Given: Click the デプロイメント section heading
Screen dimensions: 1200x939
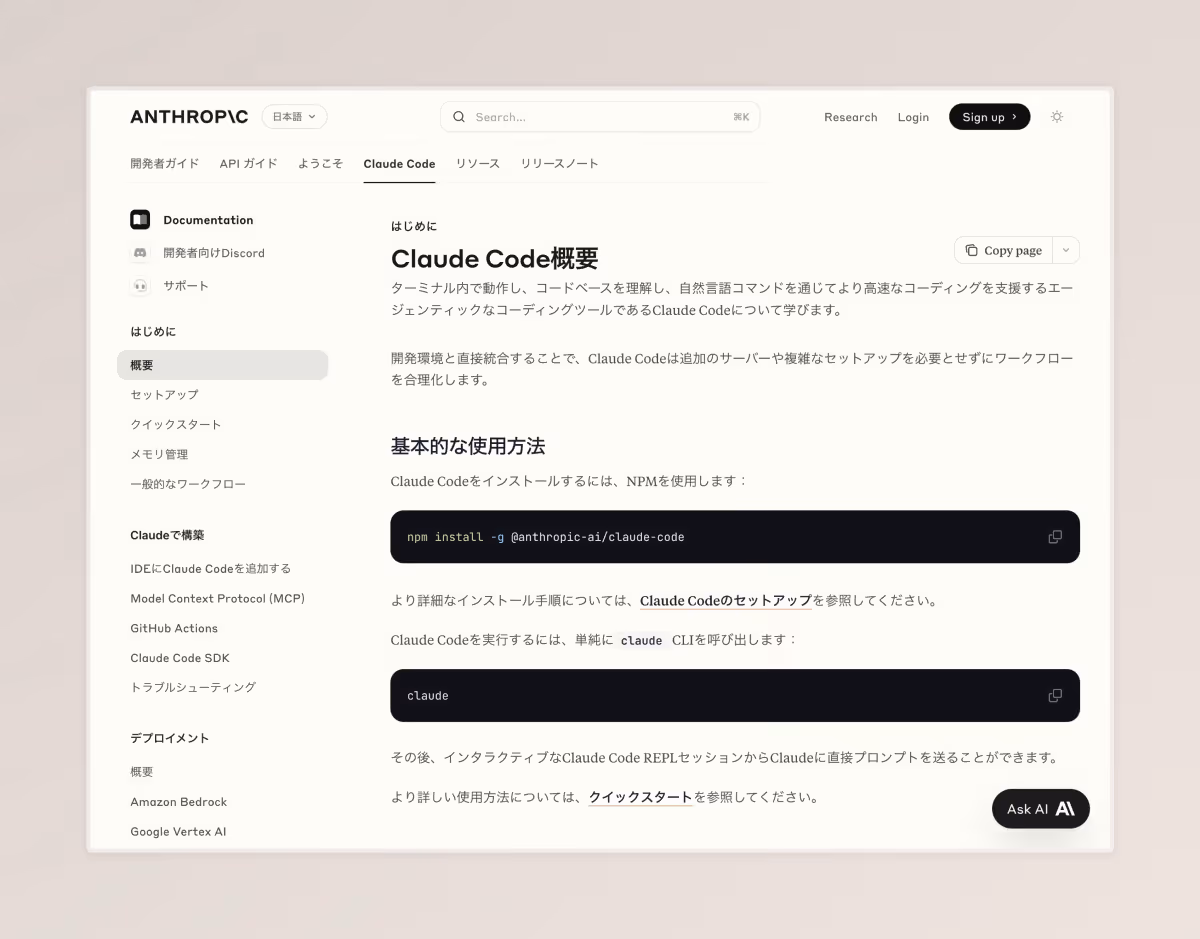Looking at the screenshot, I should (x=170, y=738).
